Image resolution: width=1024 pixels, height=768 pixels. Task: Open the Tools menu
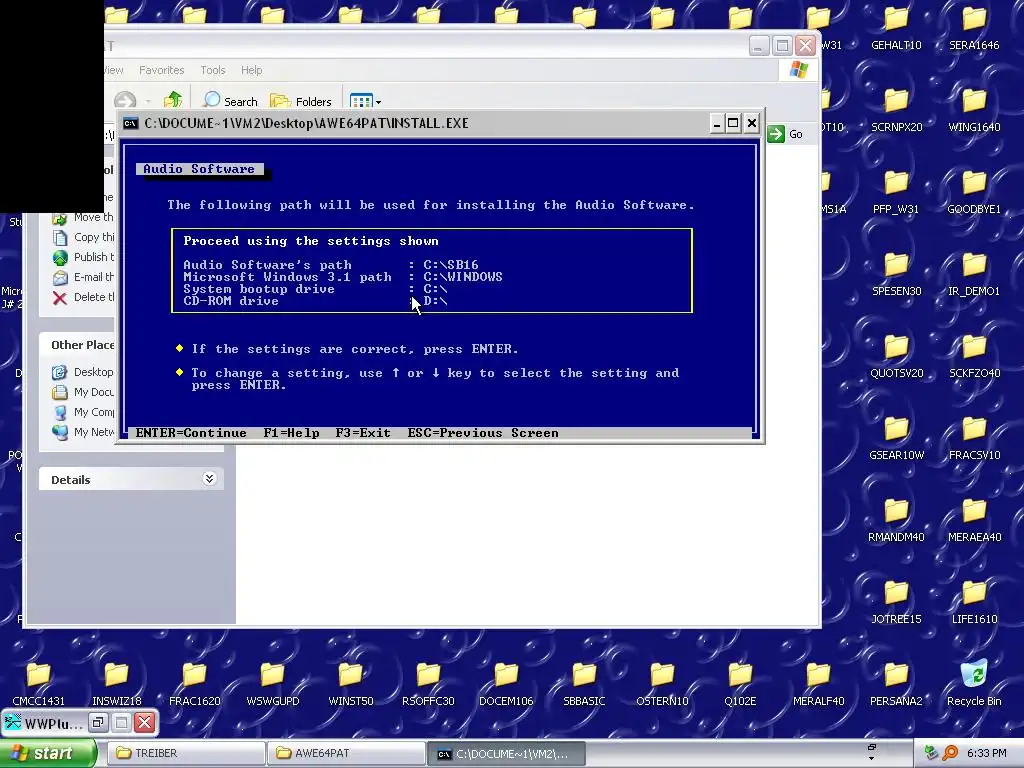point(213,70)
